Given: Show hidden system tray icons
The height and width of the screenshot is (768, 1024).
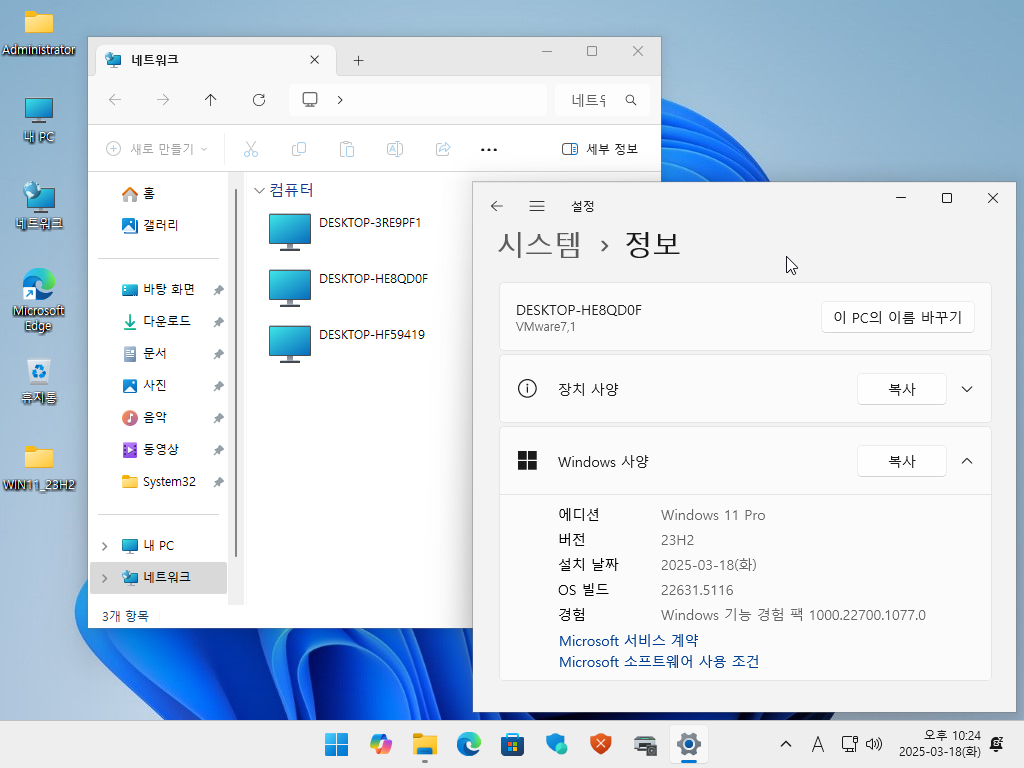Looking at the screenshot, I should coord(786,744).
